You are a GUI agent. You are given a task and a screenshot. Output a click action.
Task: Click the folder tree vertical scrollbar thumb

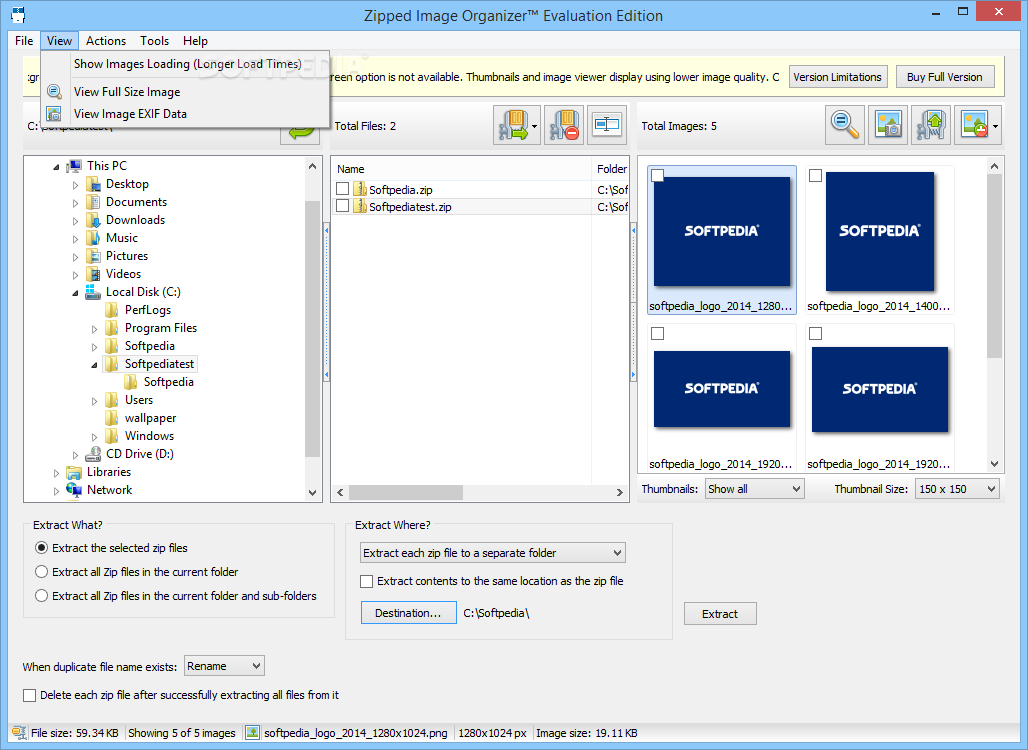click(312, 328)
